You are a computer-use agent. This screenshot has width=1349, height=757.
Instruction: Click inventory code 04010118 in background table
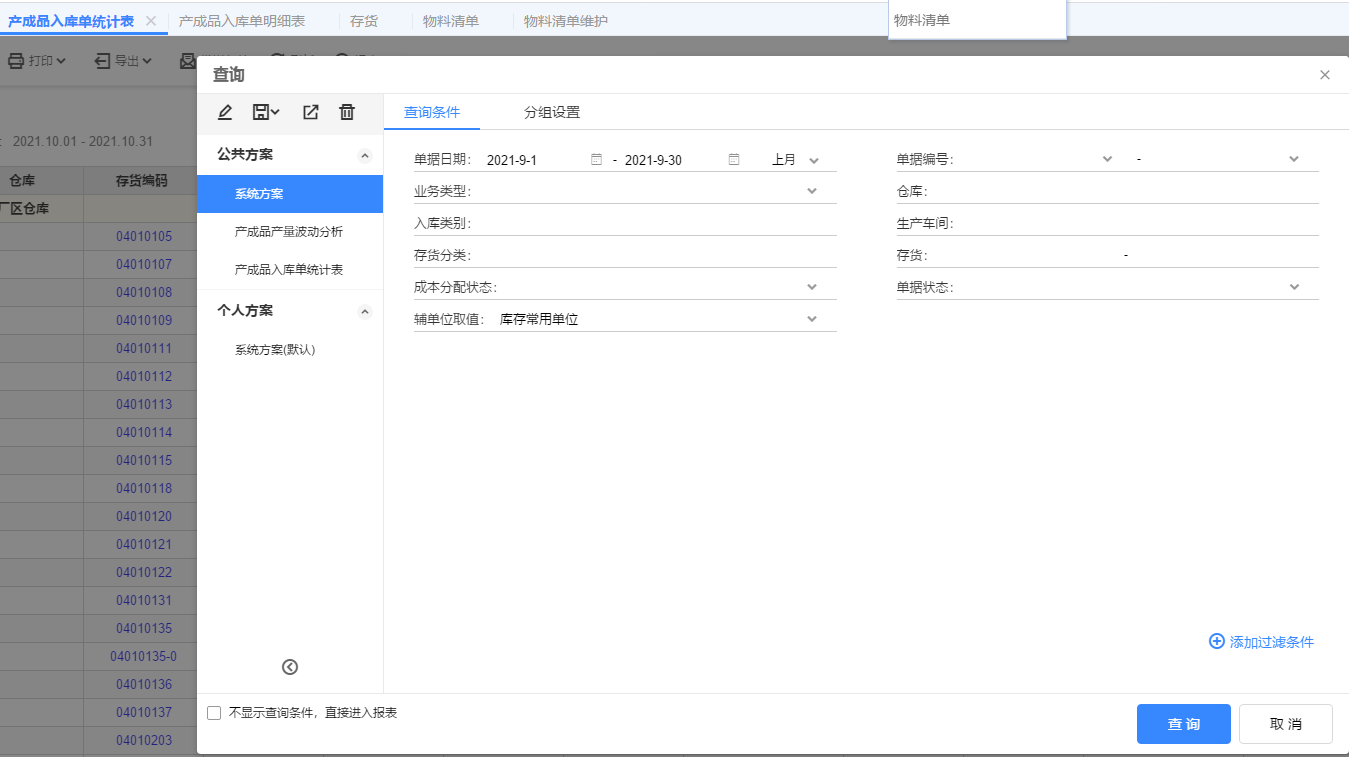pyautogui.click(x=144, y=489)
